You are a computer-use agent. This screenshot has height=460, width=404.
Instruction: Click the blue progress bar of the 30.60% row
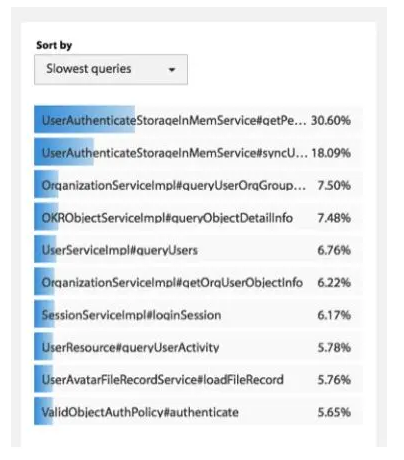tap(84, 120)
